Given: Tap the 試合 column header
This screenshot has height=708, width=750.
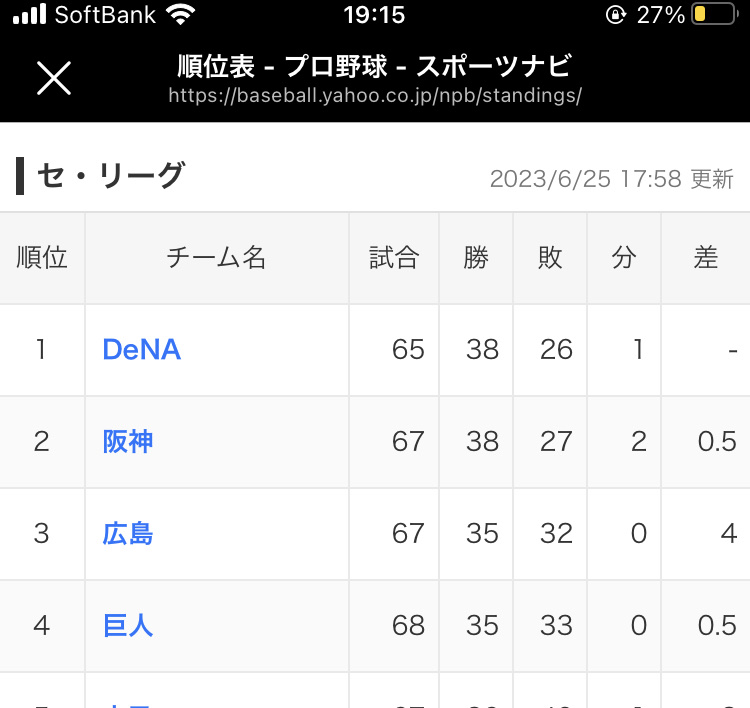Looking at the screenshot, I should tap(394, 258).
